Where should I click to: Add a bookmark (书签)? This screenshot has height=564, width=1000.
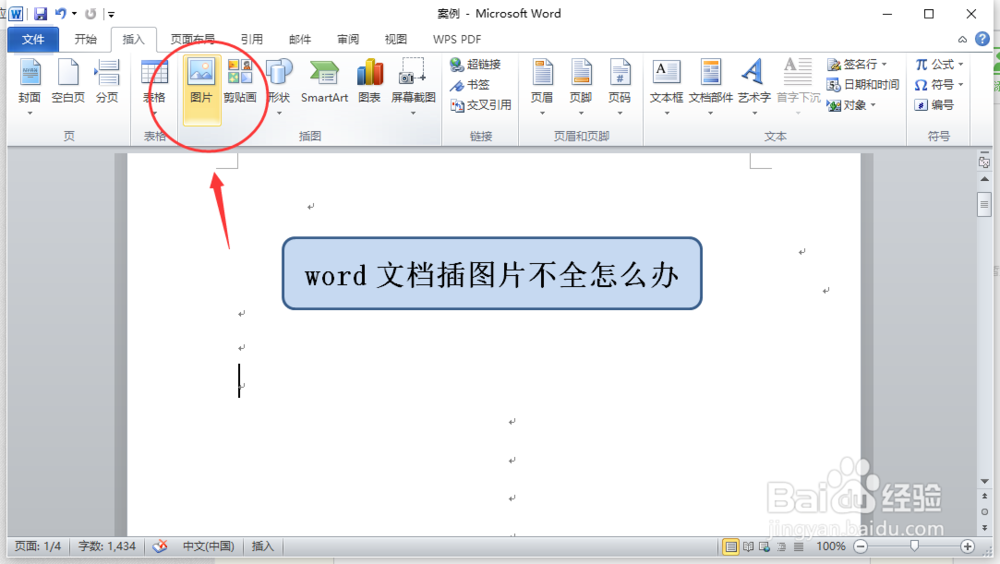pos(470,85)
